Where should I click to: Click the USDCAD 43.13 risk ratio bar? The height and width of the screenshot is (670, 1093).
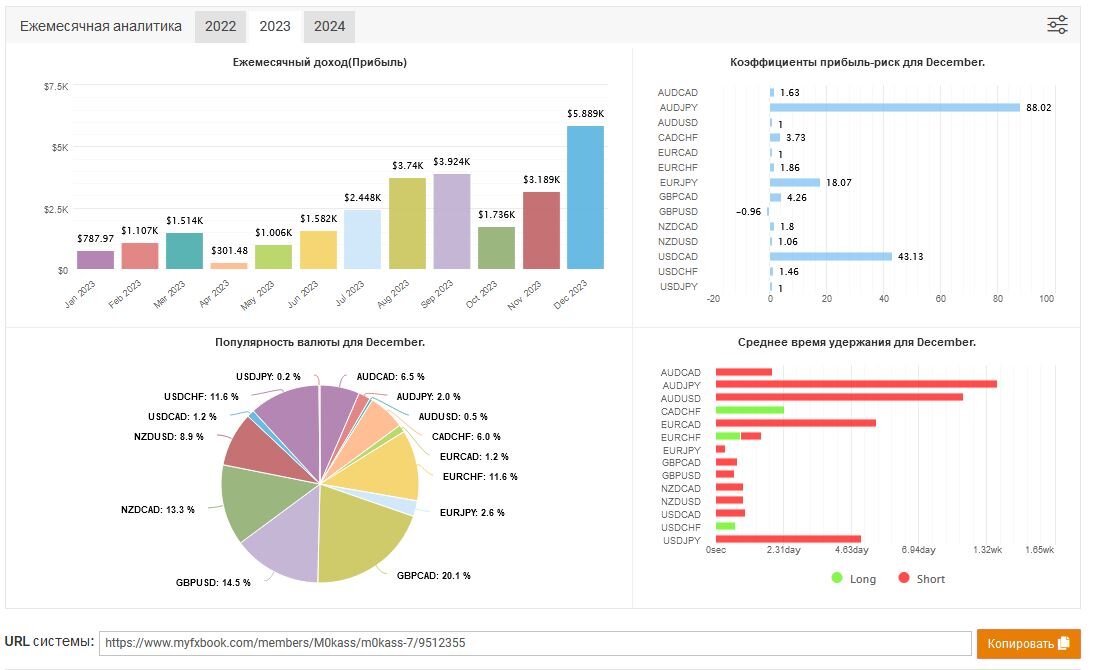pyautogui.click(x=831, y=257)
